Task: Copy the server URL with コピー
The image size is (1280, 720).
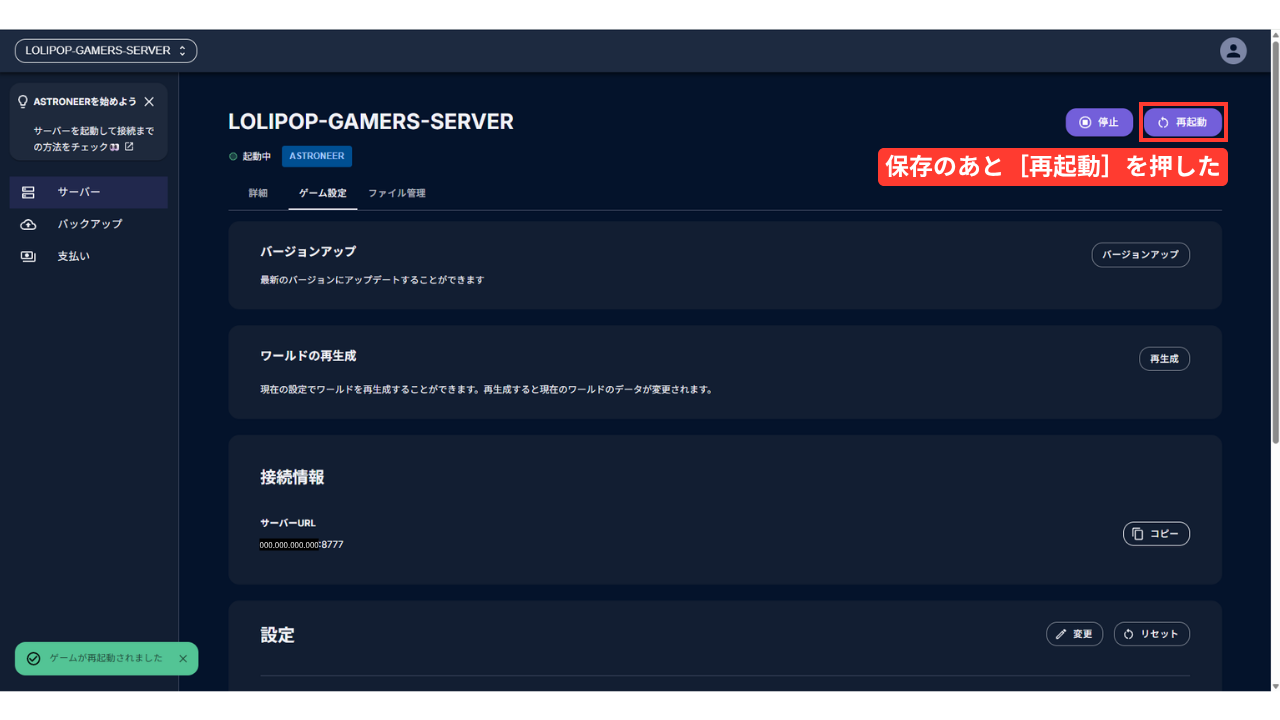Action: 1156,534
